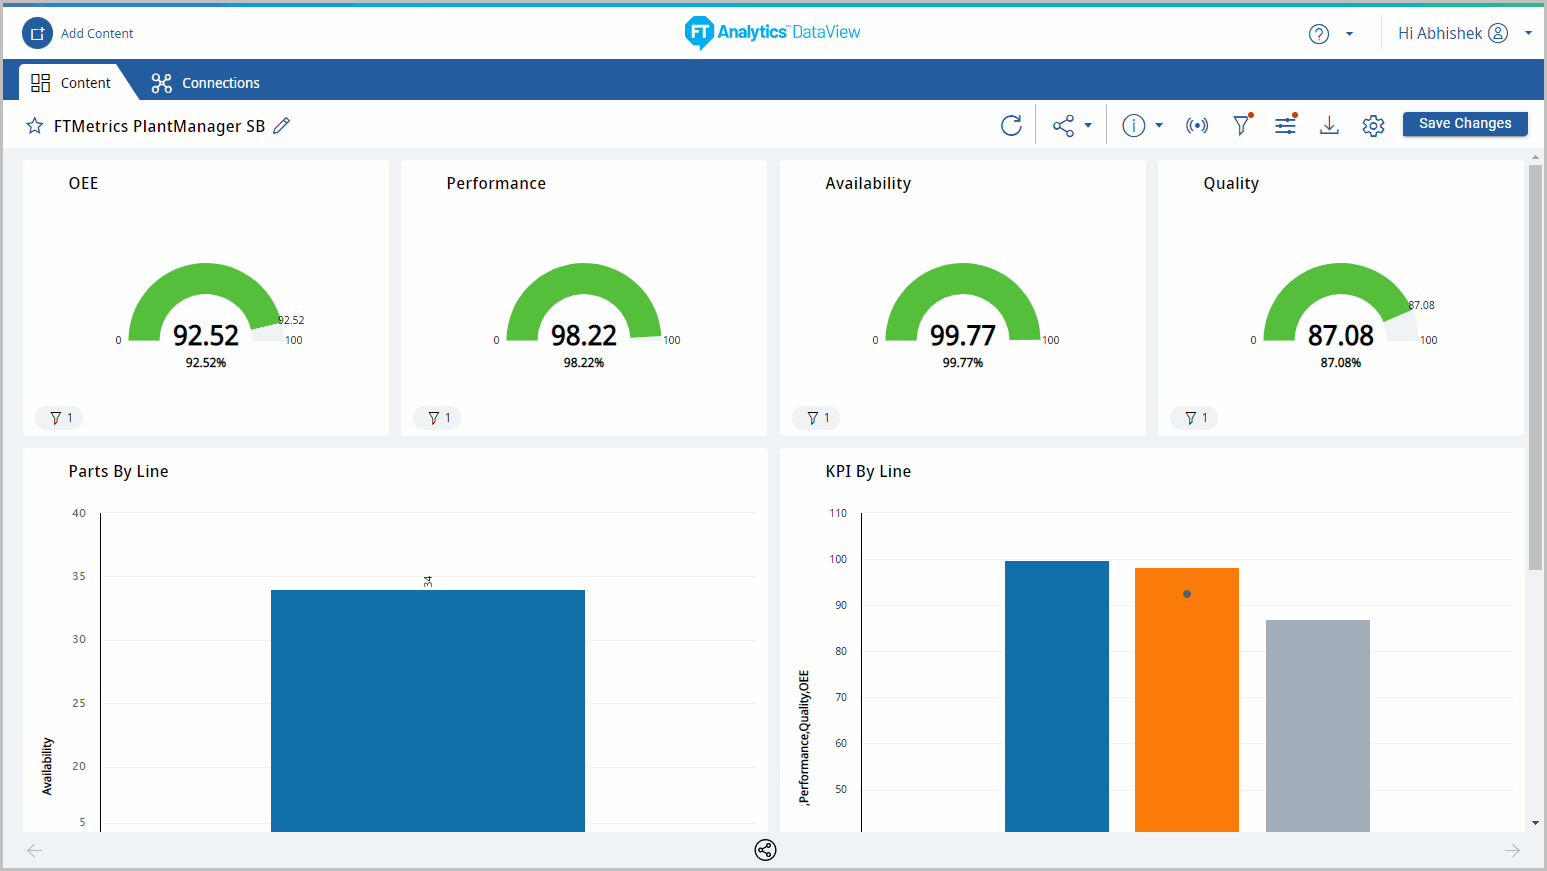Image resolution: width=1547 pixels, height=871 pixels.
Task: Click the live broadcast signal icon
Action: (1196, 125)
